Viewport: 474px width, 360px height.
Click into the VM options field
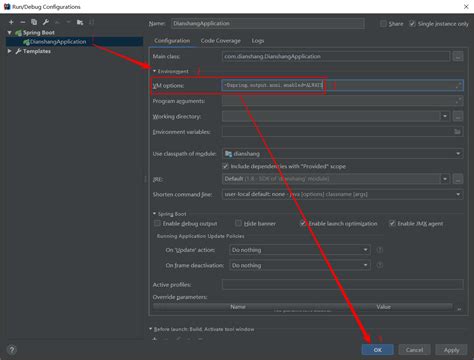coord(342,86)
